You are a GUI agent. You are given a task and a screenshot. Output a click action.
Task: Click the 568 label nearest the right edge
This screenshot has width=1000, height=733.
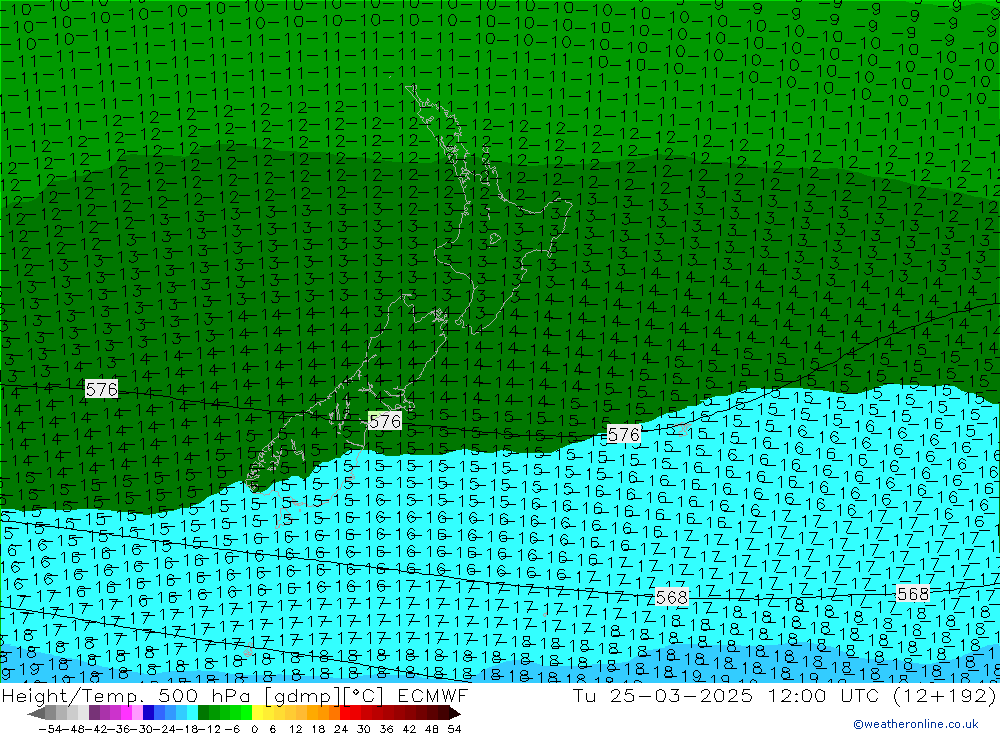point(912,594)
